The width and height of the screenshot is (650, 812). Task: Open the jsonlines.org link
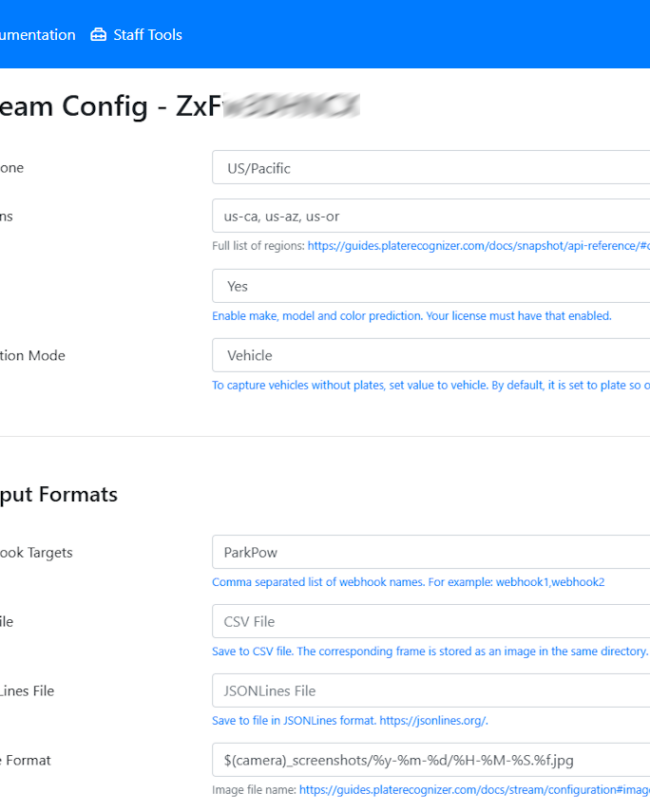click(x=434, y=720)
